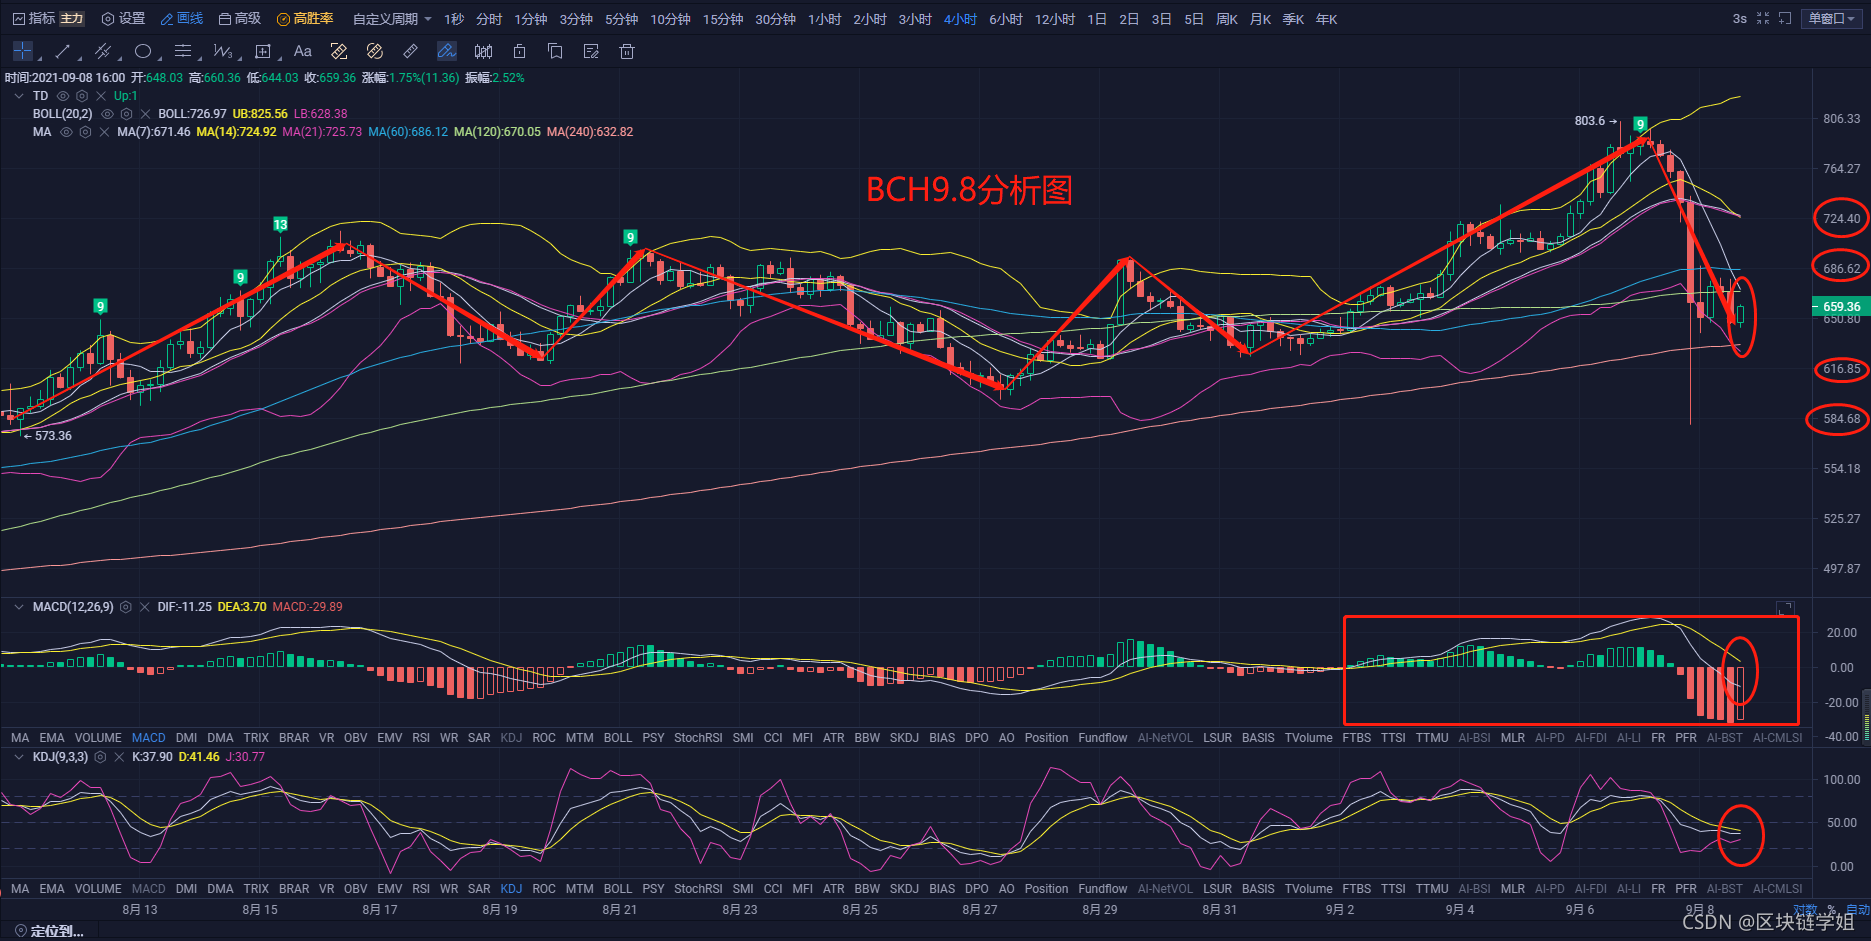Expand the MACD panel corner icon
Screen dimensions: 1871x941
(x=1785, y=608)
